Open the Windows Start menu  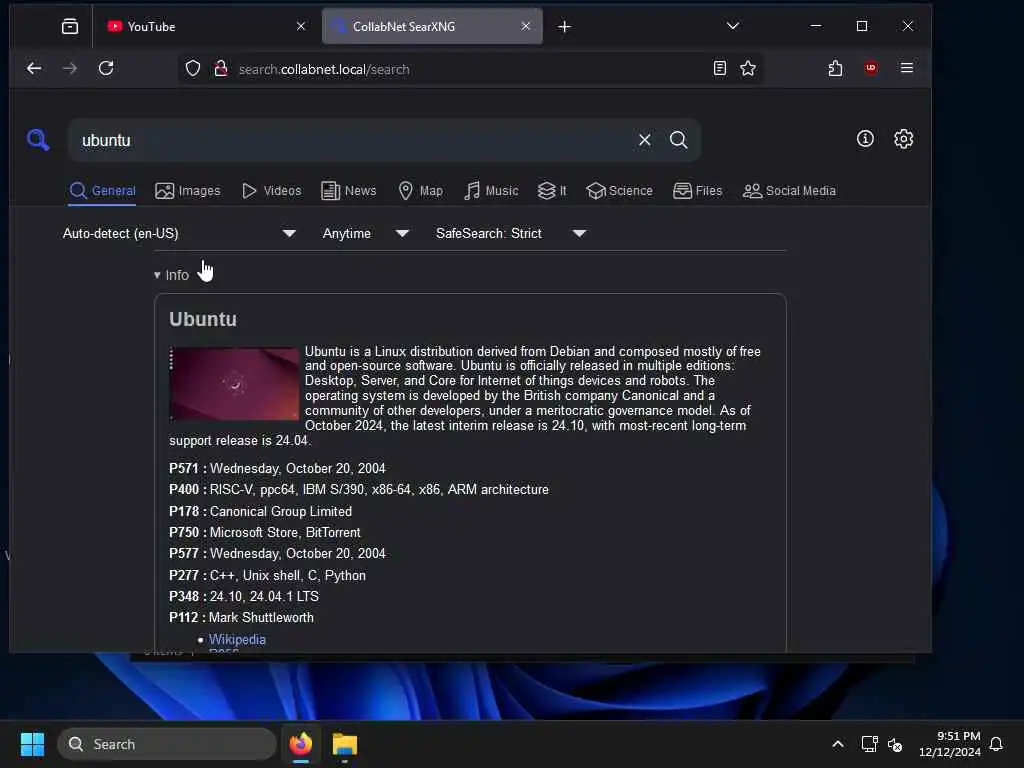pyautogui.click(x=32, y=744)
